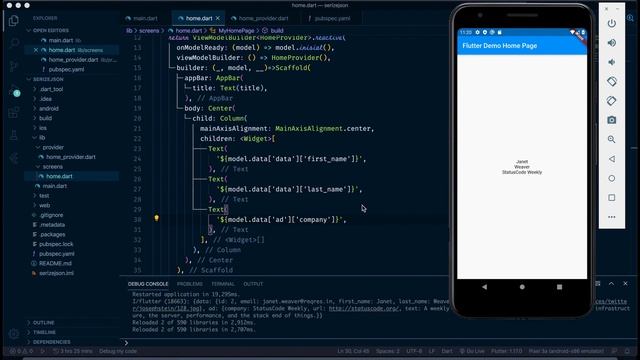Viewport: 640px width, 360px height.
Task: Expand the Outline section
Action: tap(43, 323)
